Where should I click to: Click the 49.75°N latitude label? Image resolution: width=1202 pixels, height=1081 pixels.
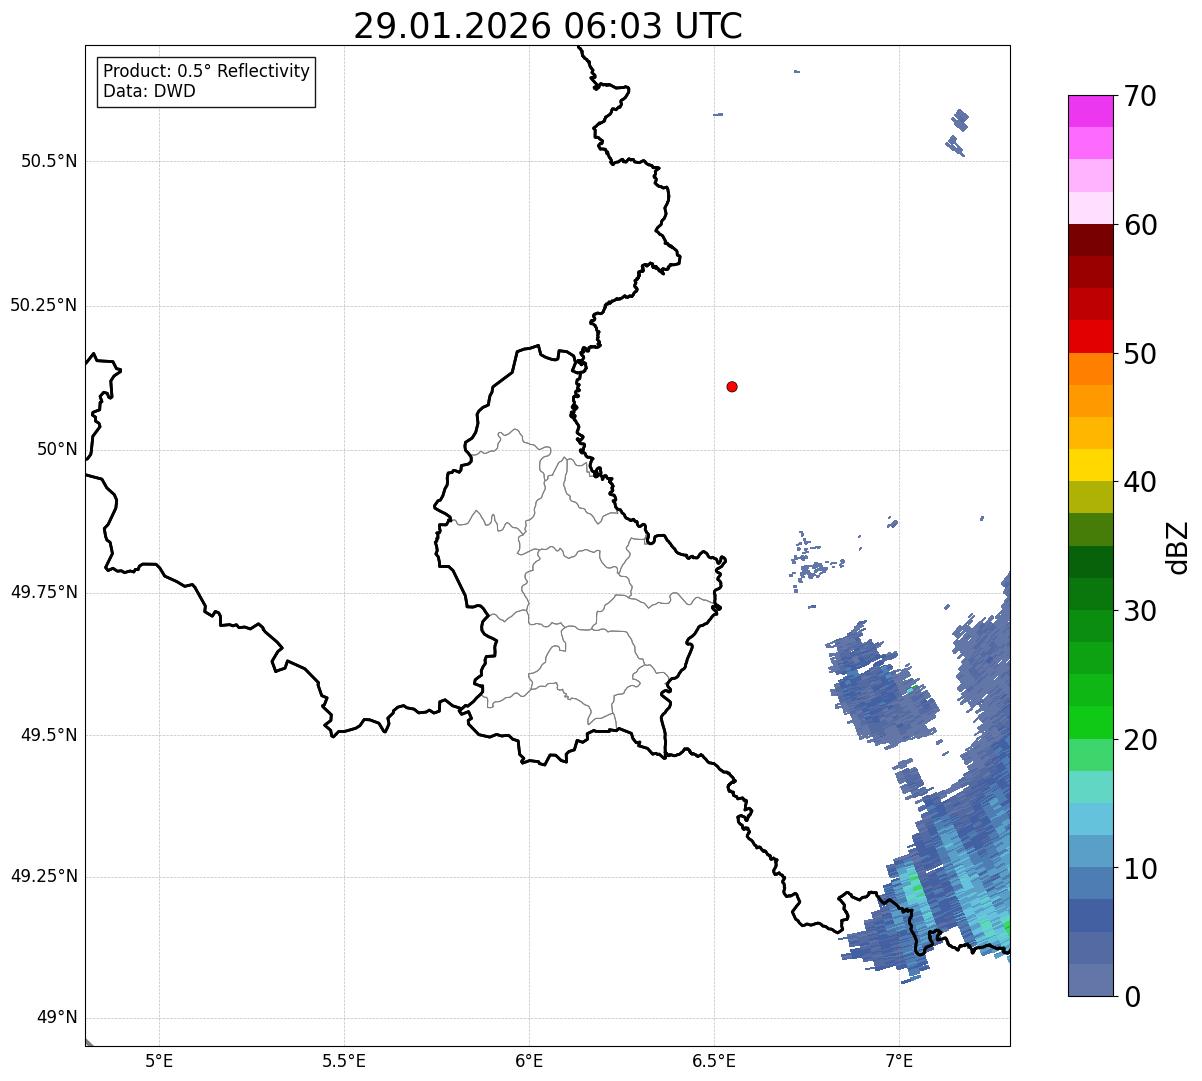point(44,592)
